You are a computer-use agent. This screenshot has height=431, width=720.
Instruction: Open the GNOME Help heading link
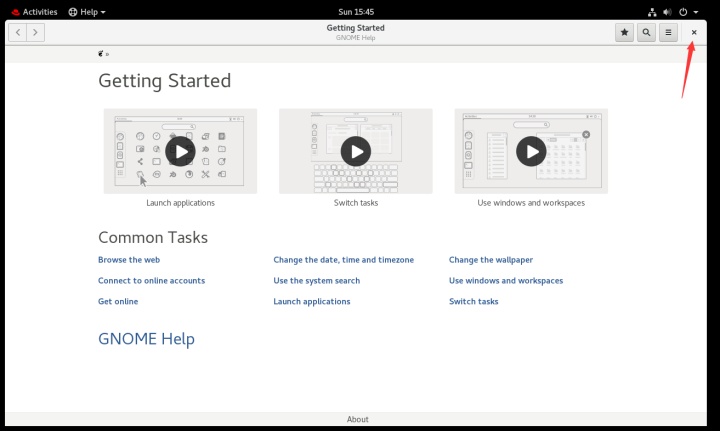[x=146, y=339]
